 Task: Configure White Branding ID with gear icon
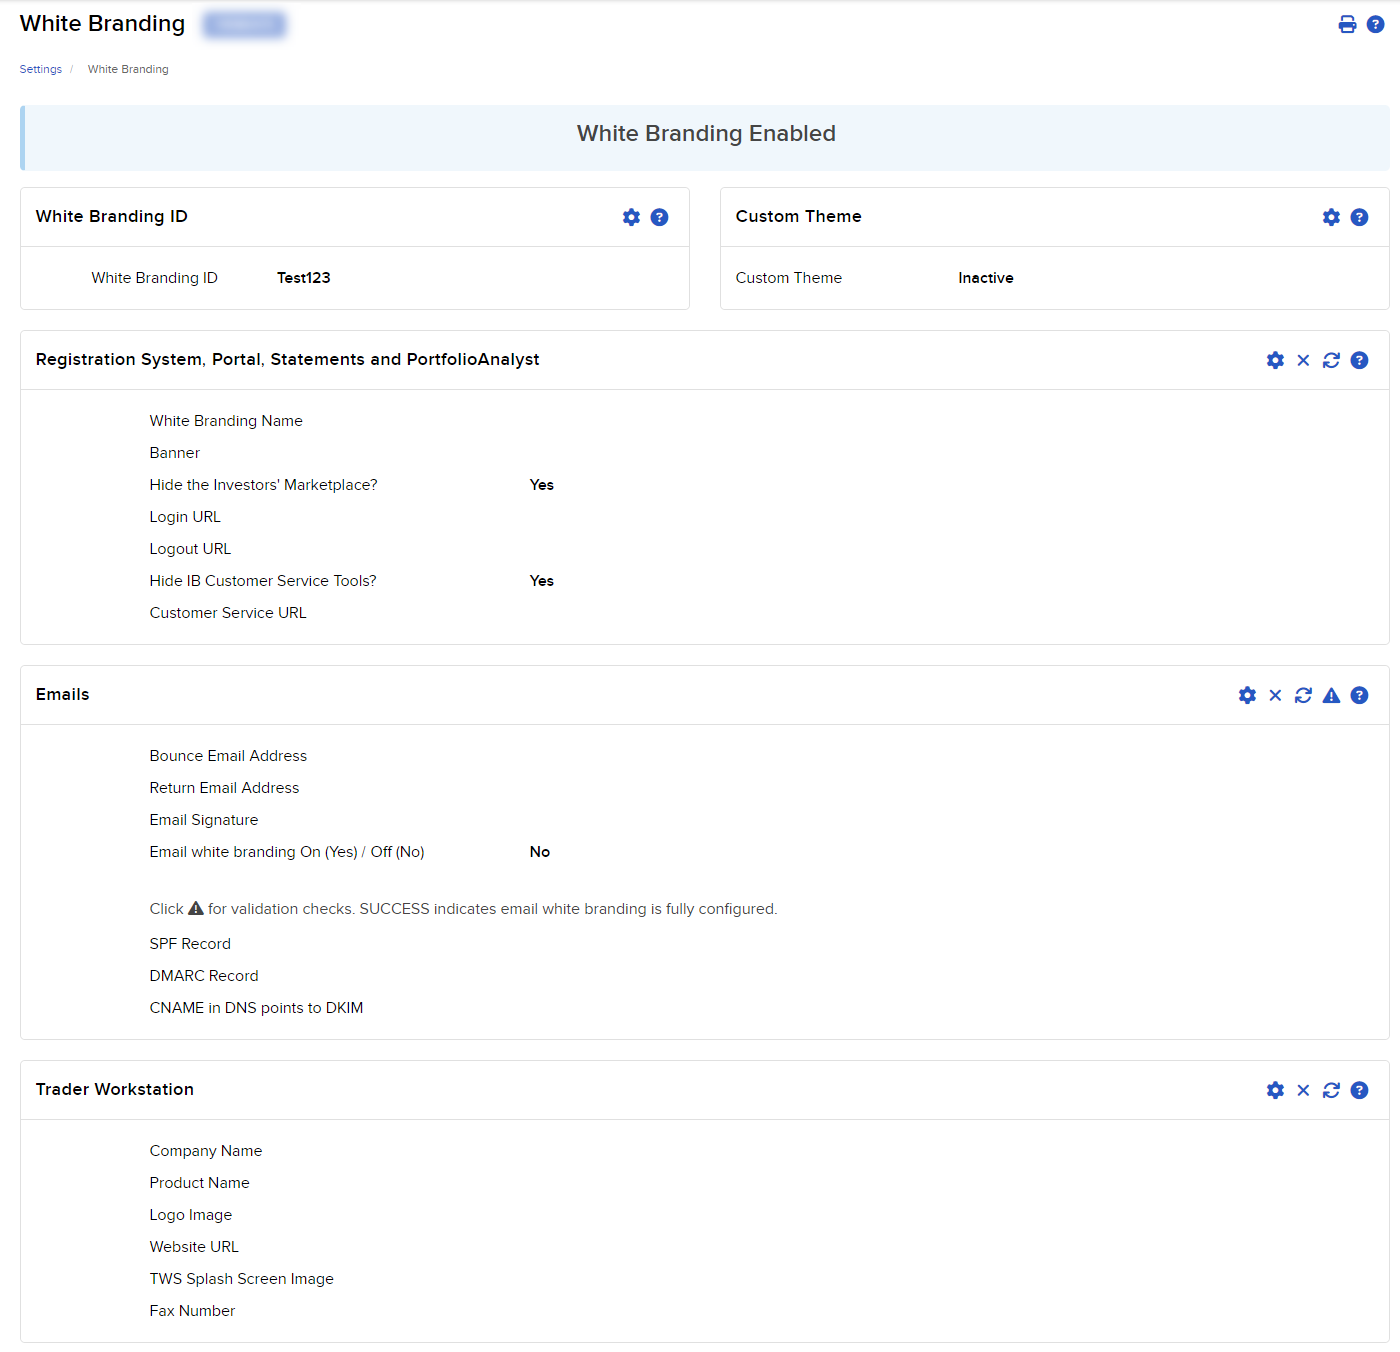[631, 217]
